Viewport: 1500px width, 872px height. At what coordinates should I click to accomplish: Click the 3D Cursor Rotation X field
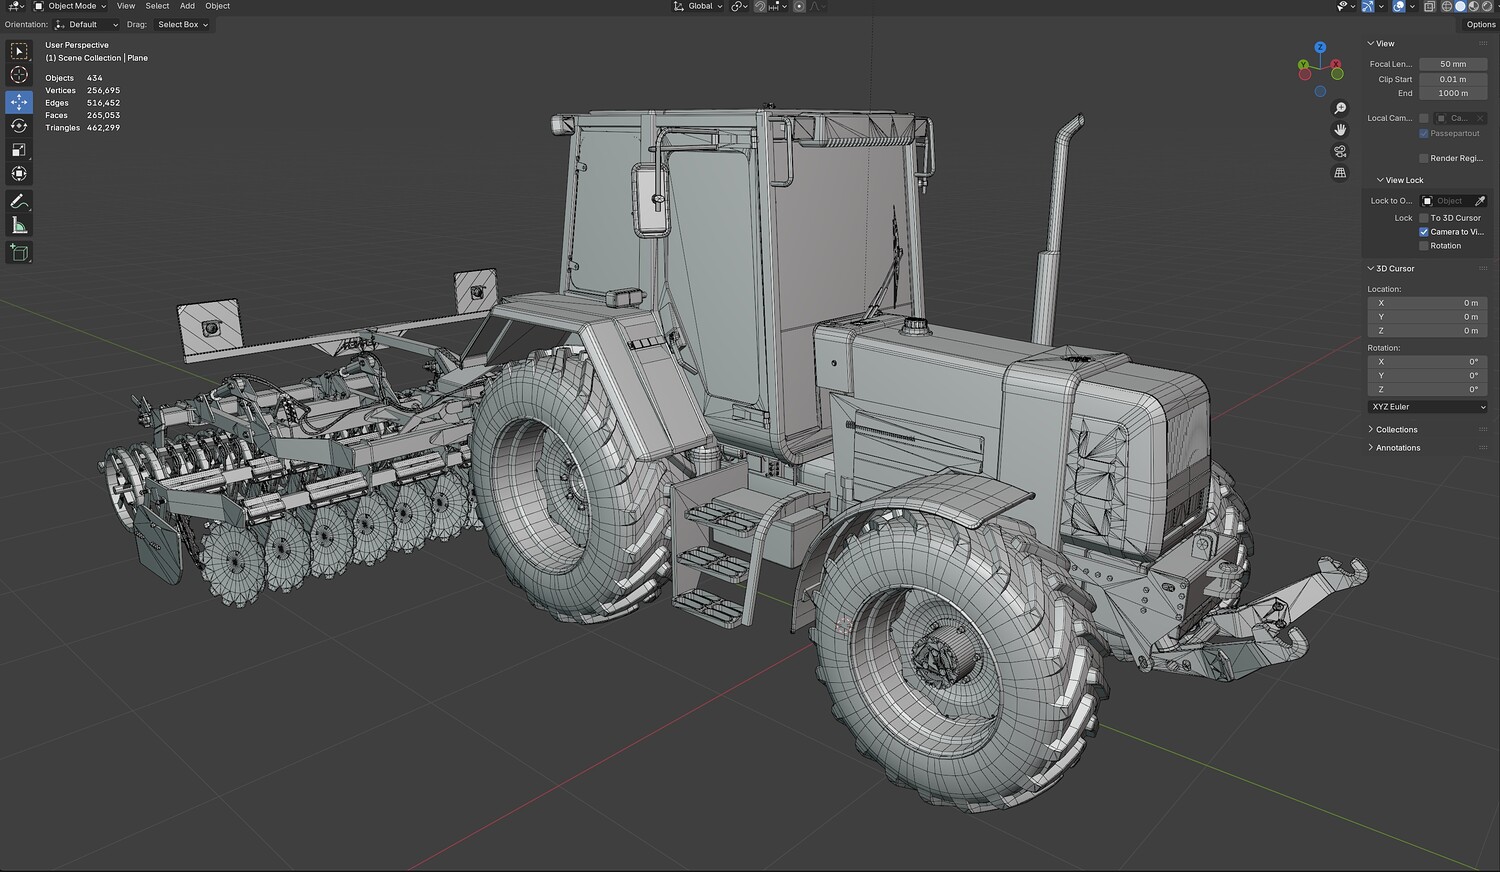1427,362
